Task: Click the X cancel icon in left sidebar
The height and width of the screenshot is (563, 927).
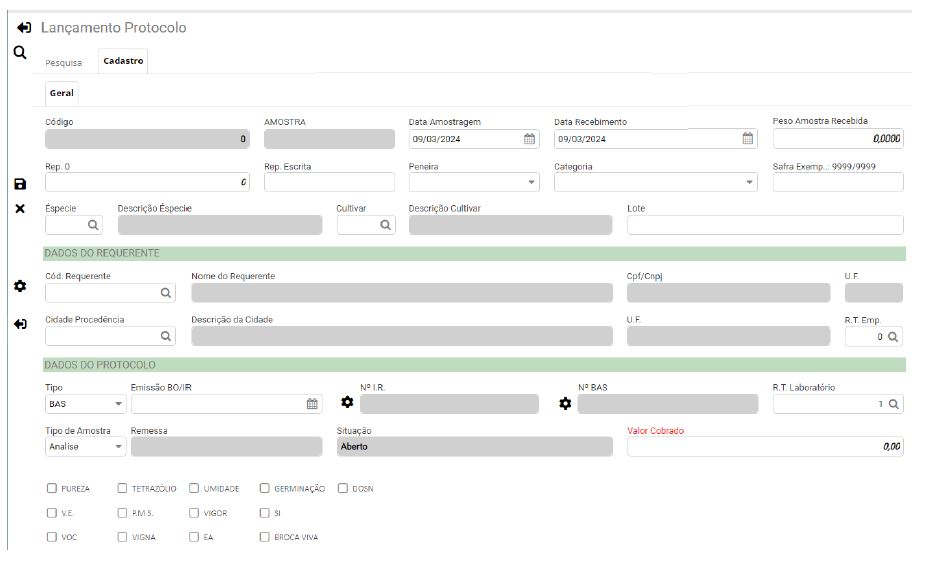Action: click(x=20, y=208)
